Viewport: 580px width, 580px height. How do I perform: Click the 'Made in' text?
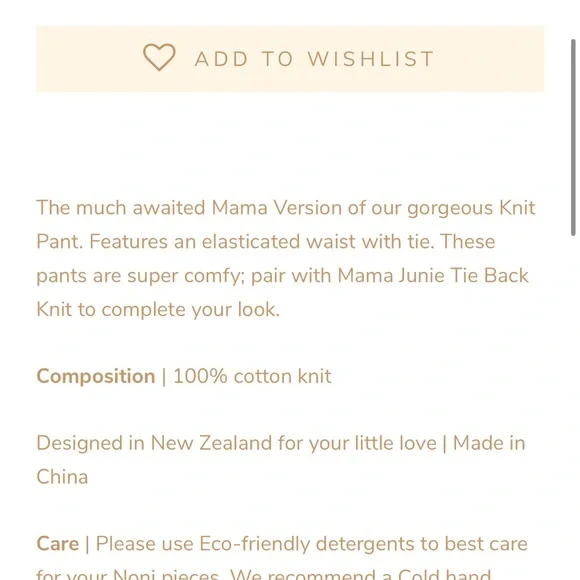click(x=489, y=443)
